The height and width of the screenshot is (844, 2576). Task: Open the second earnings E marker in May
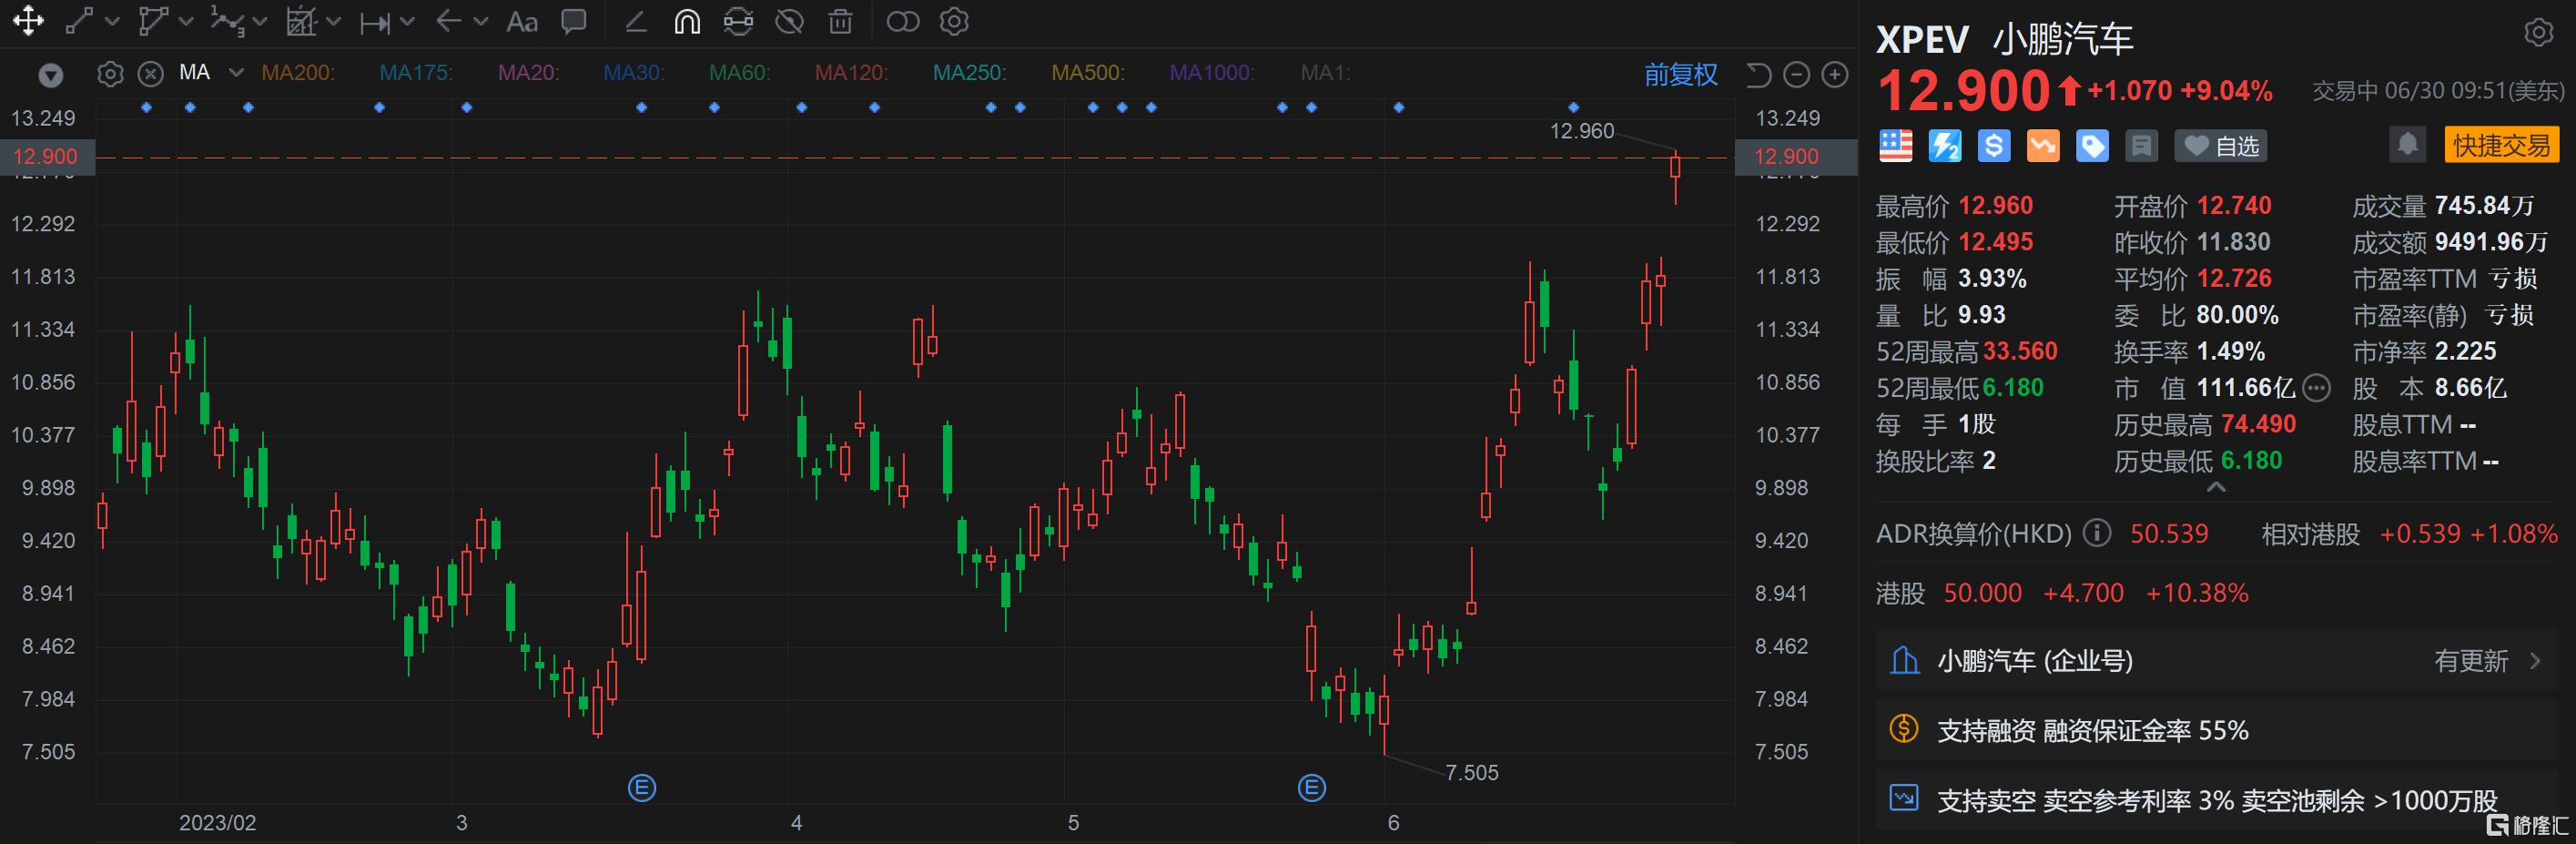point(1312,788)
